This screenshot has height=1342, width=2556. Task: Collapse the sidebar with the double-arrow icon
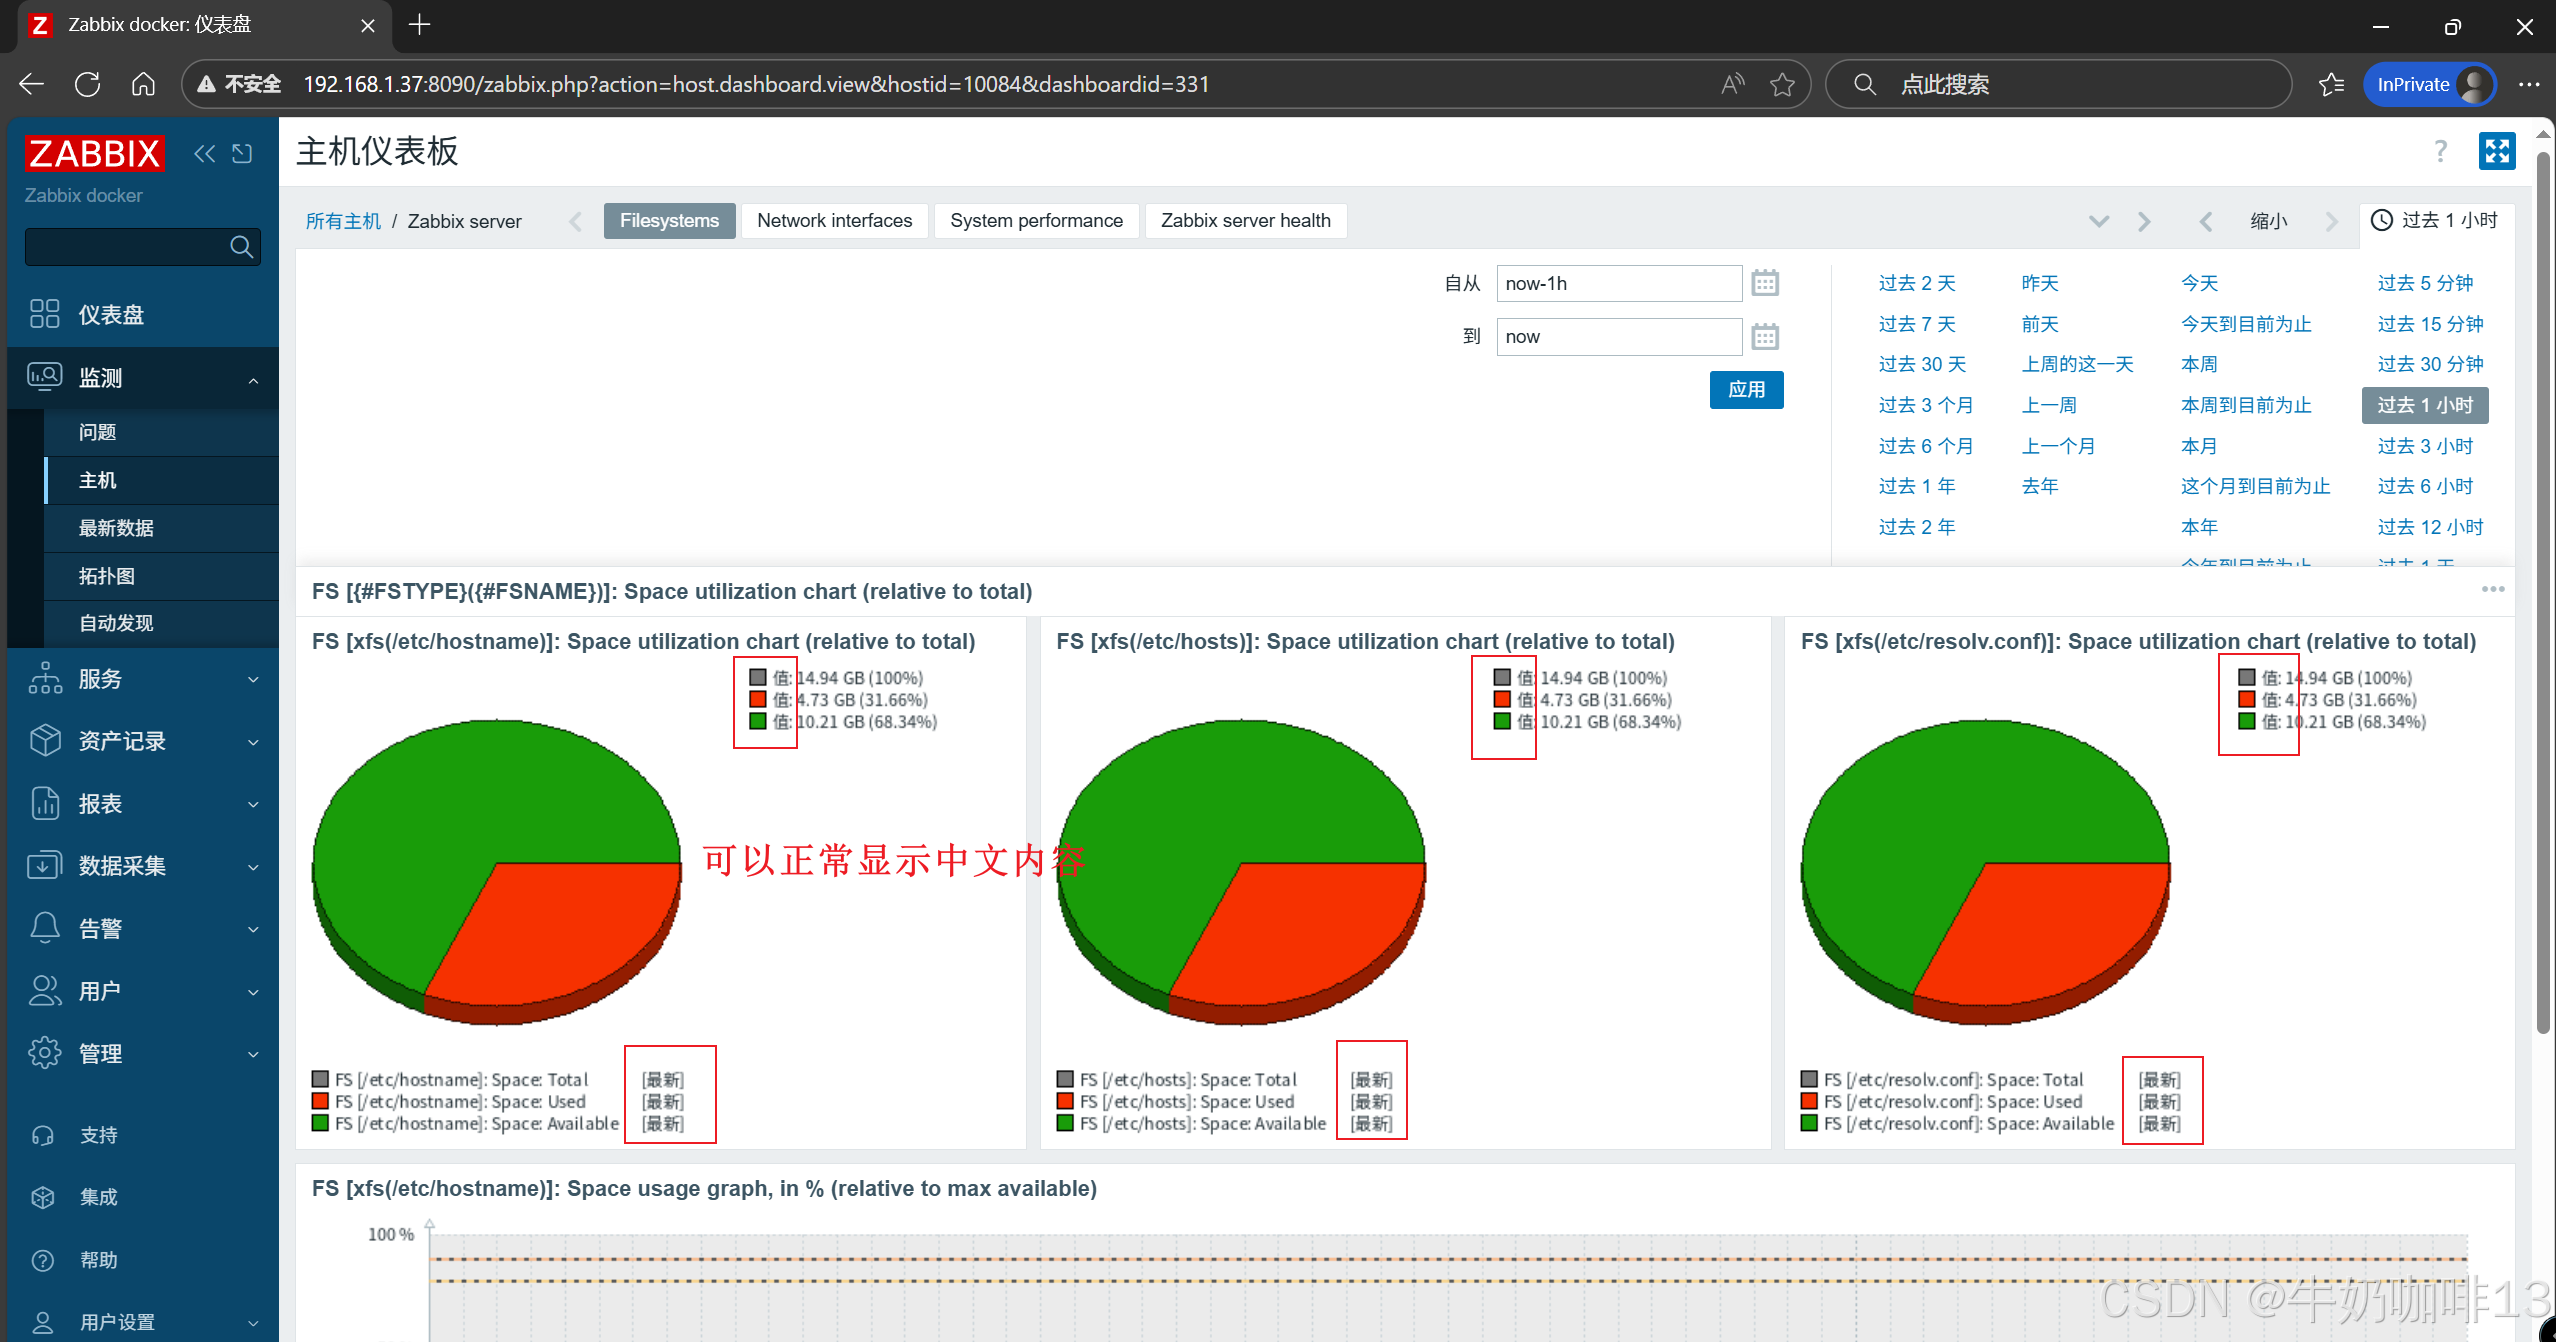[x=204, y=153]
